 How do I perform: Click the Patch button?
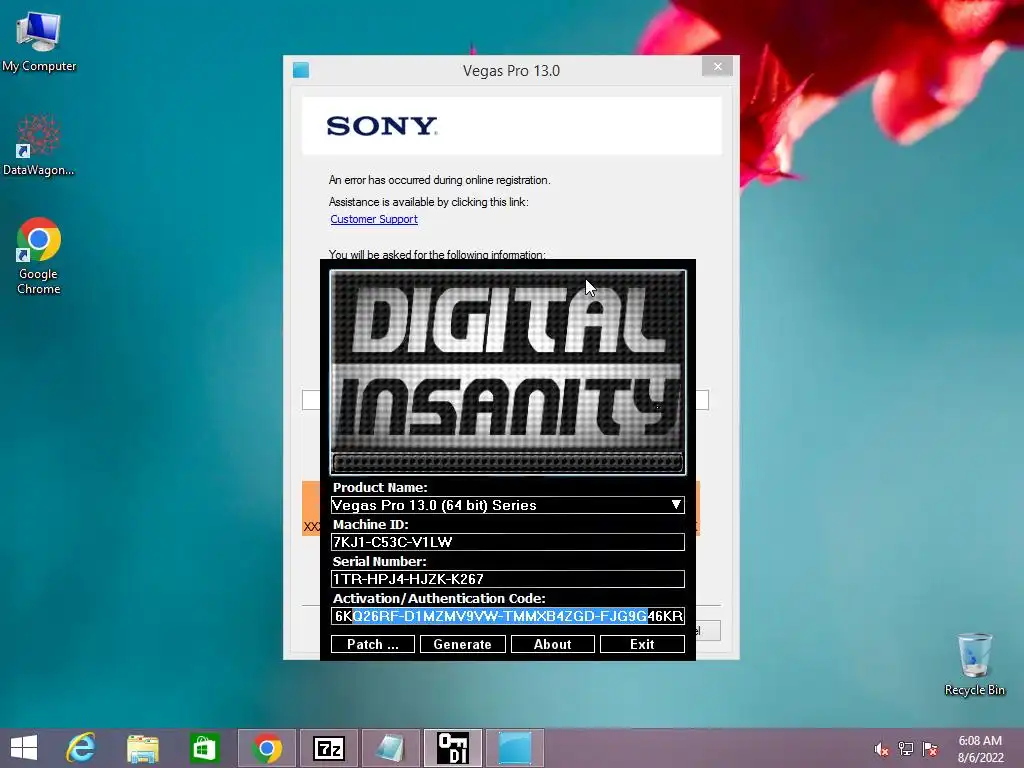(372, 645)
